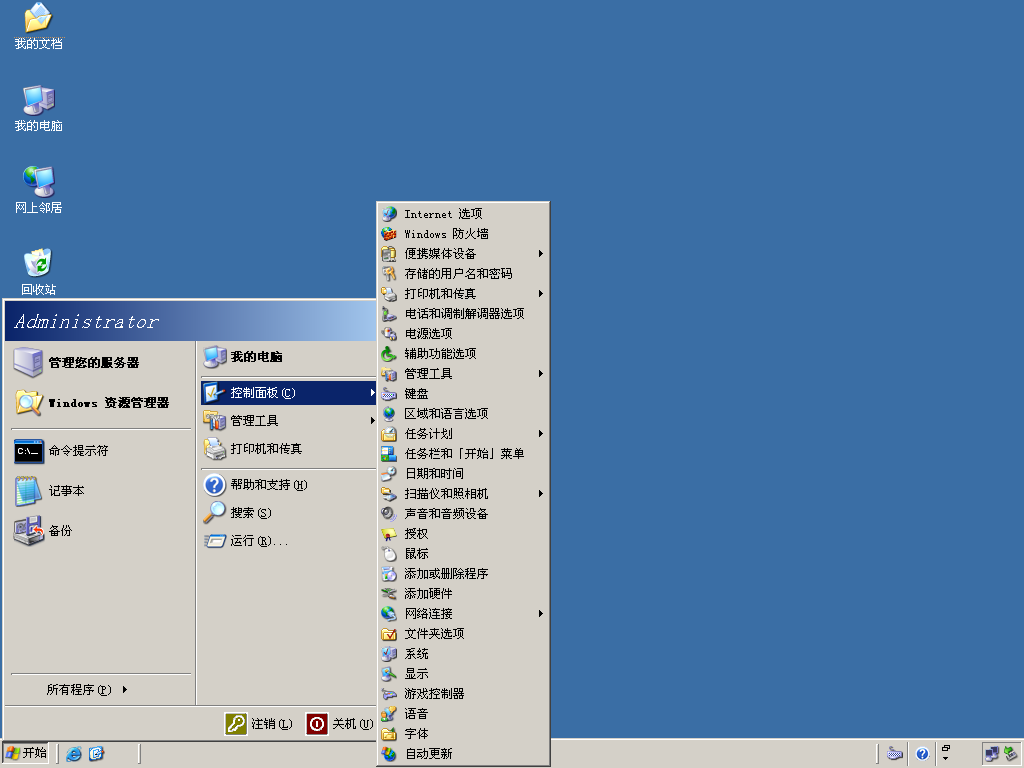Screen dimensions: 1024x768
Task: Open 记事本 from Start menu
Action: pos(101,491)
